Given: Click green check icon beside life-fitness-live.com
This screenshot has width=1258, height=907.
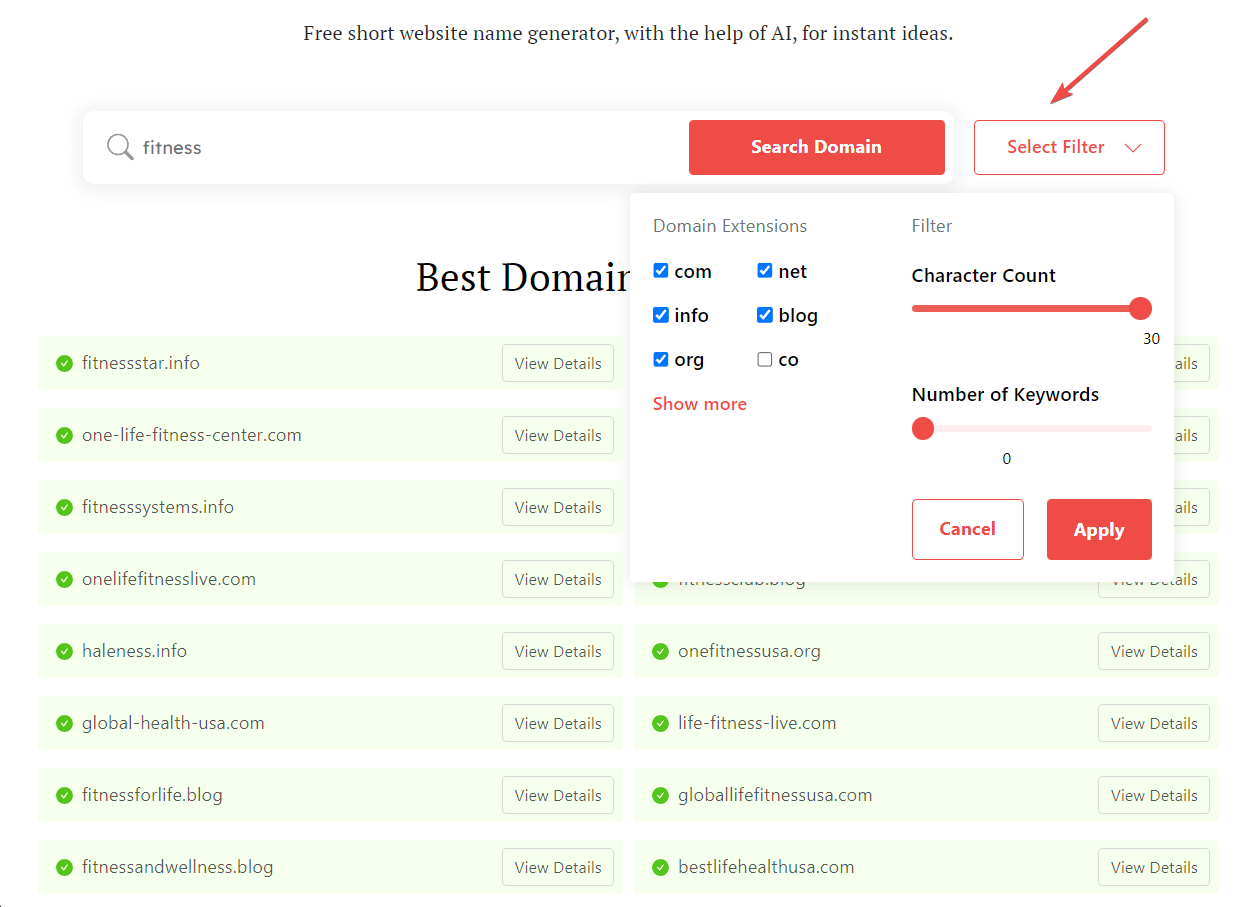Looking at the screenshot, I should (x=660, y=723).
